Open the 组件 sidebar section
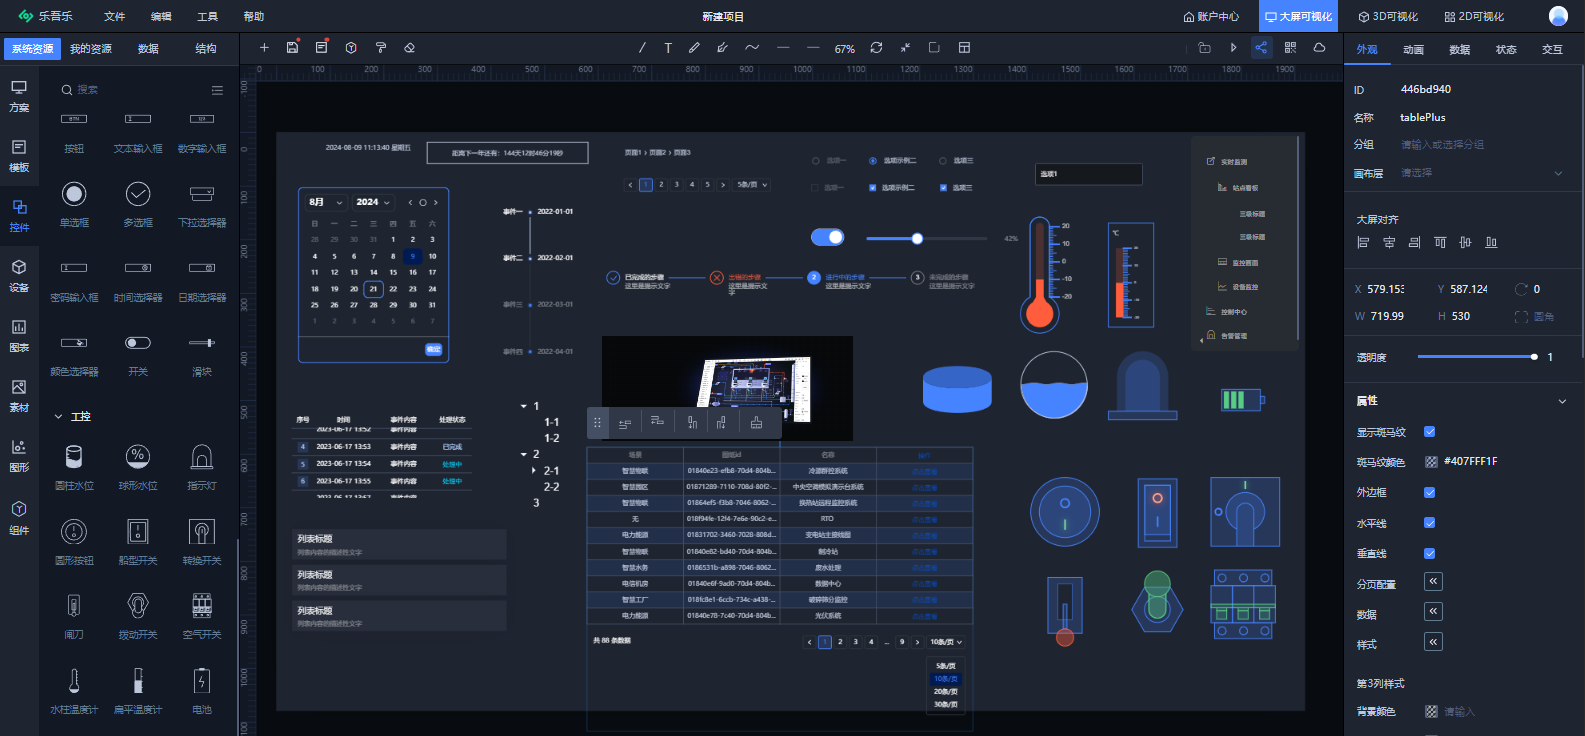 point(19,518)
